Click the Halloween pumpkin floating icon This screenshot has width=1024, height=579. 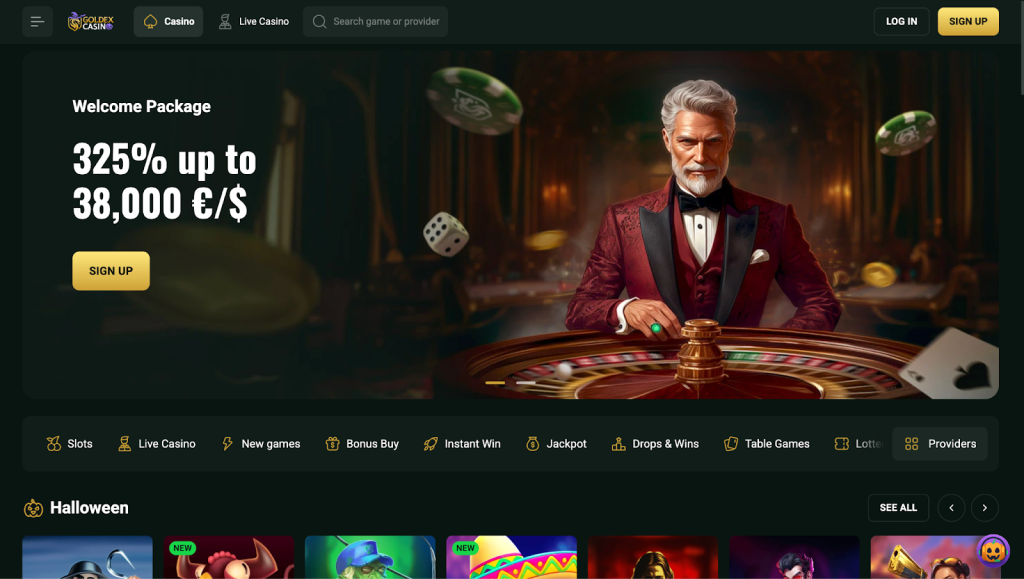(x=993, y=551)
